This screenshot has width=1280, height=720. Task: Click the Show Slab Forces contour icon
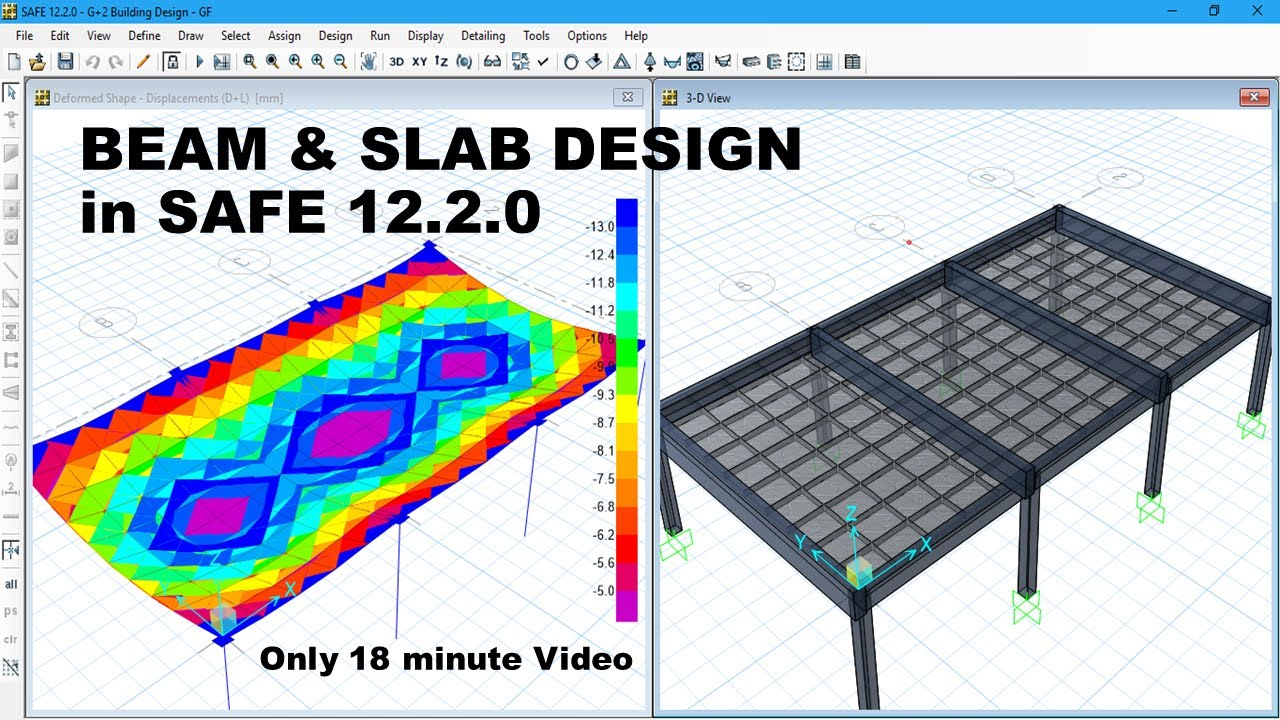tap(695, 62)
